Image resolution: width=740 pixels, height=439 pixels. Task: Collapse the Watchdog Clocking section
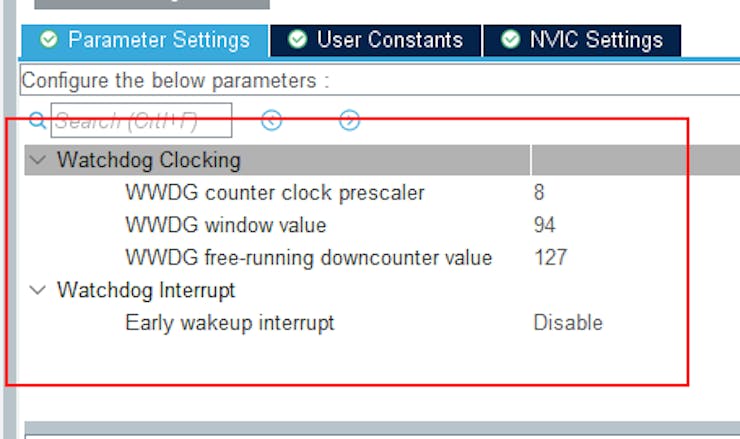tap(38, 160)
